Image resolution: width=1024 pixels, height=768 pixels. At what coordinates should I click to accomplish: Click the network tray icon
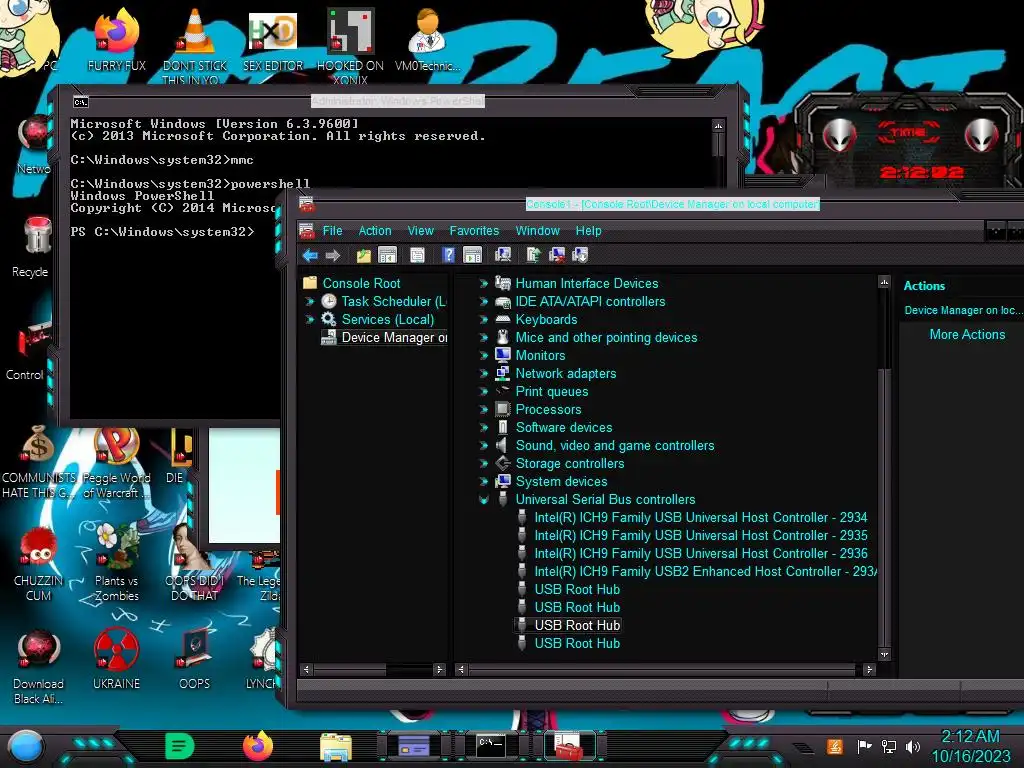point(889,746)
